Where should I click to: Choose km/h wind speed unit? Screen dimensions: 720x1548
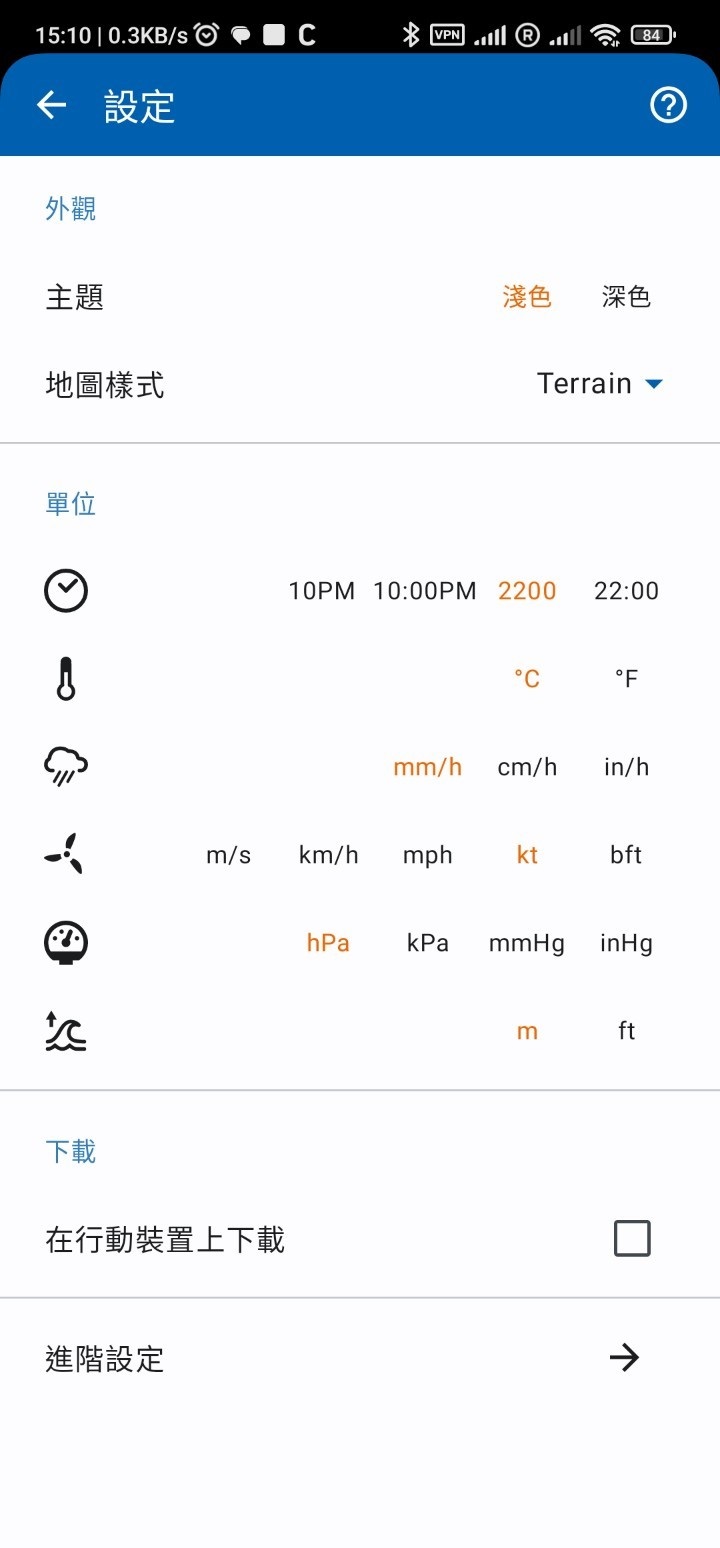(328, 855)
